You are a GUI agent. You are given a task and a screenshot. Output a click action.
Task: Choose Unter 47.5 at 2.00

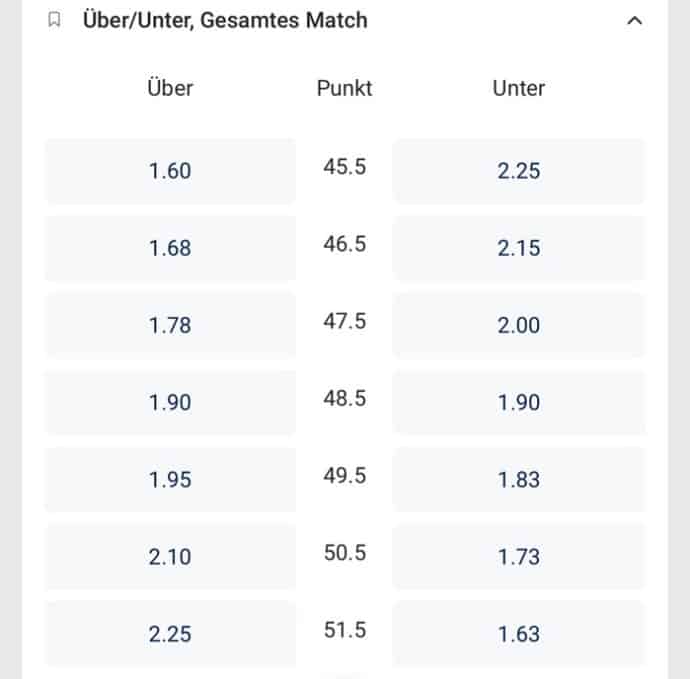(x=518, y=325)
